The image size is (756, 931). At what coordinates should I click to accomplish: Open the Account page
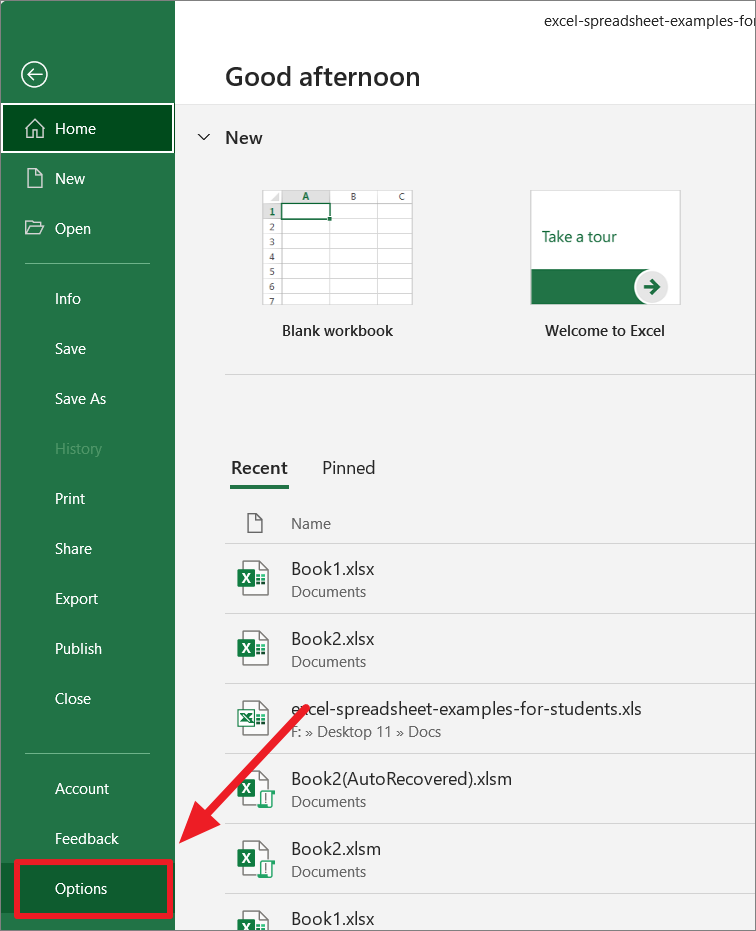tap(87, 788)
